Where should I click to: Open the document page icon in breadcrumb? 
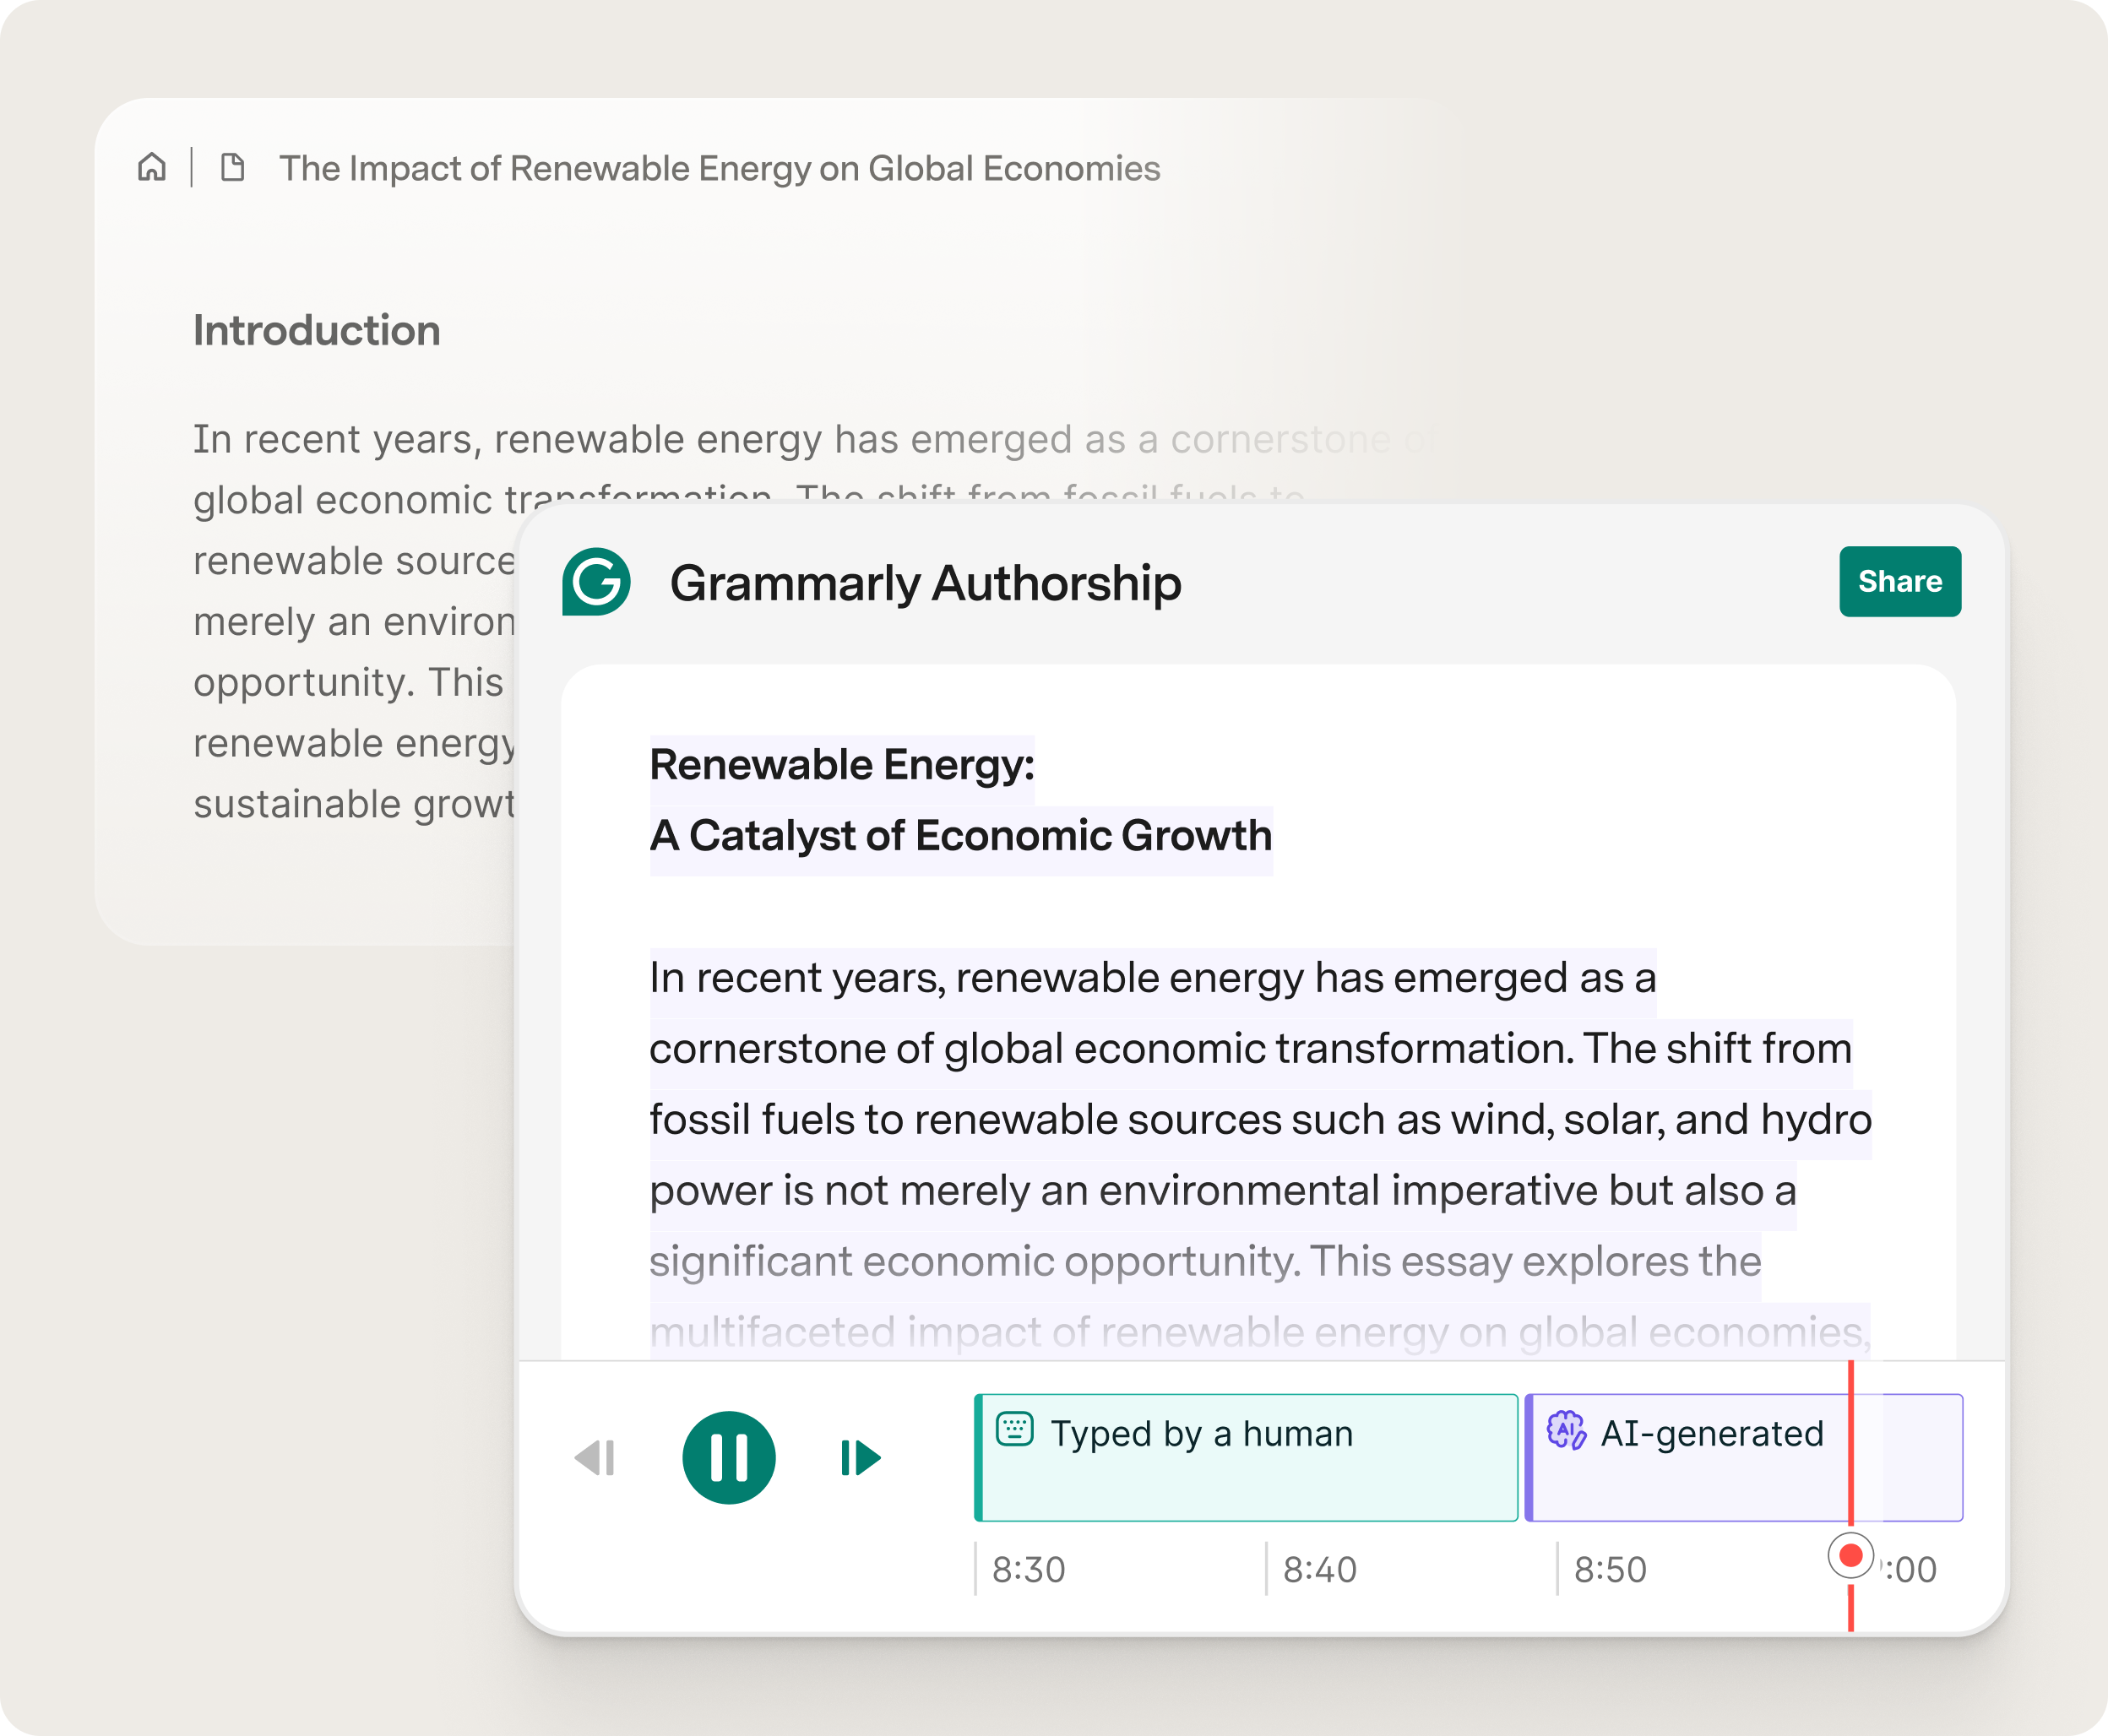(x=232, y=167)
